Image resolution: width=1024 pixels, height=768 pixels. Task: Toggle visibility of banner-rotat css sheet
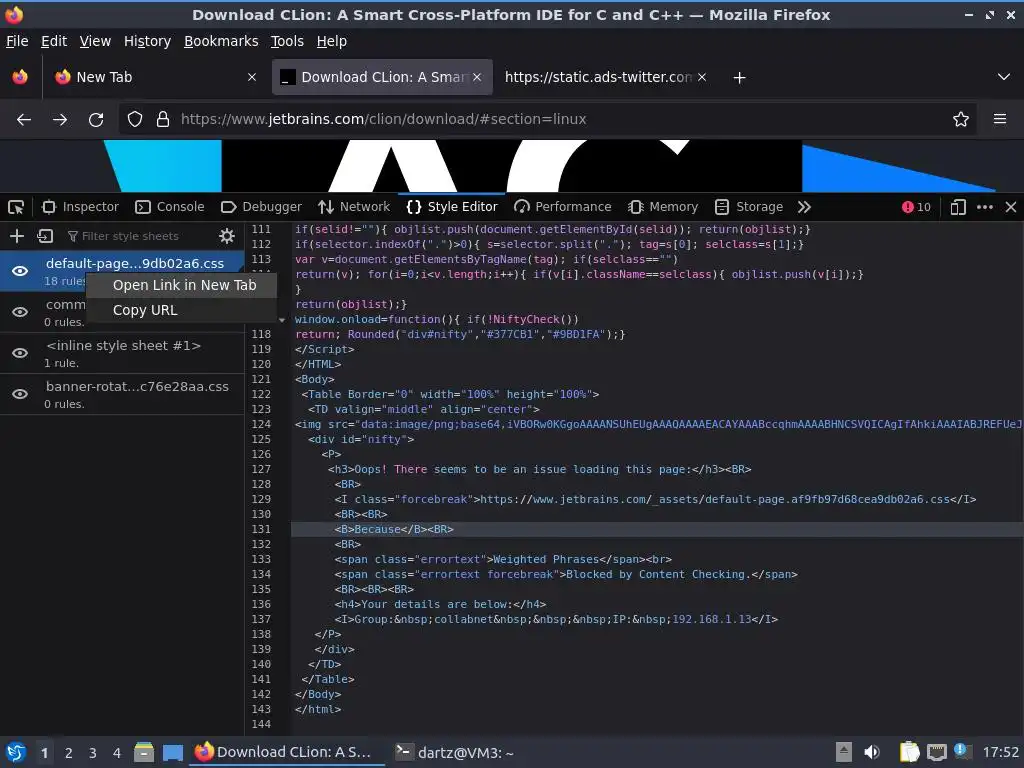(x=20, y=394)
